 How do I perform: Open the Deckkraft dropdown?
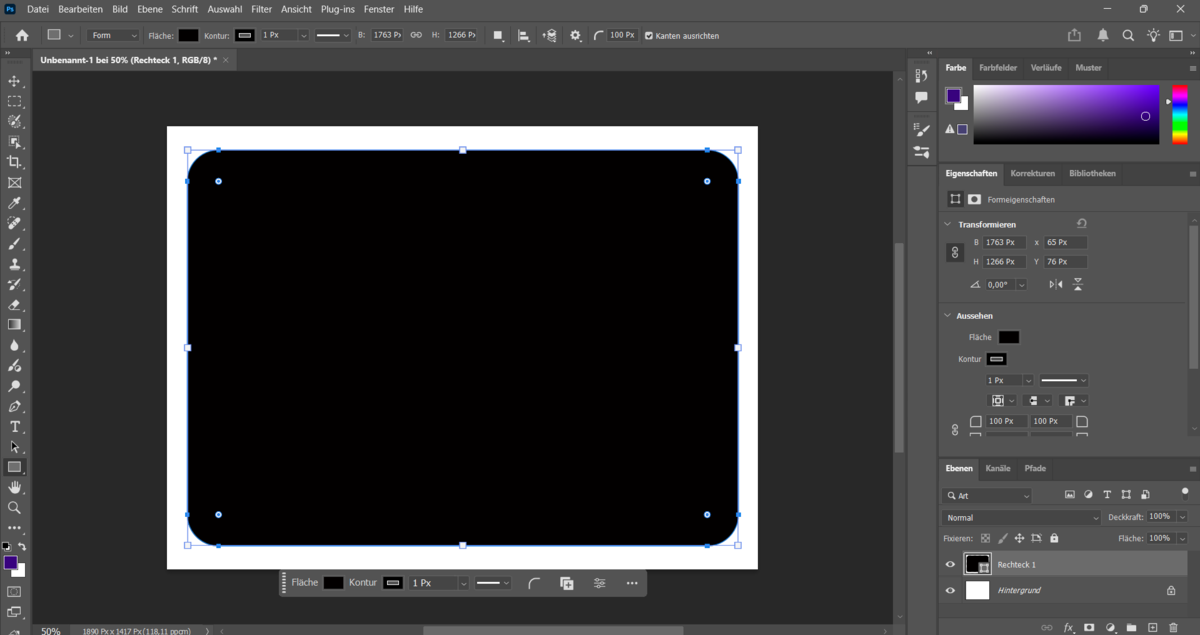tap(1183, 516)
